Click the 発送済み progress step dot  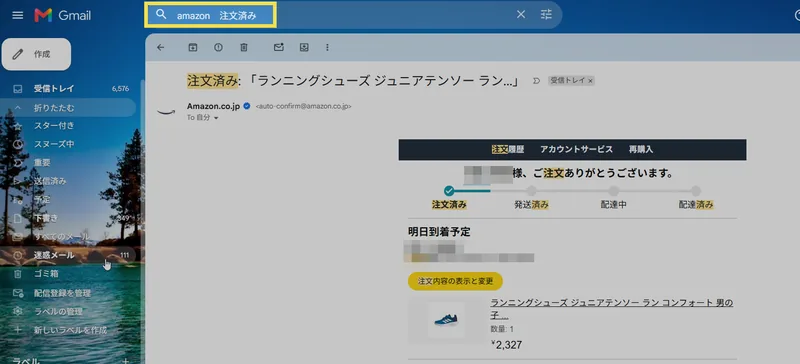pyautogui.click(x=531, y=190)
